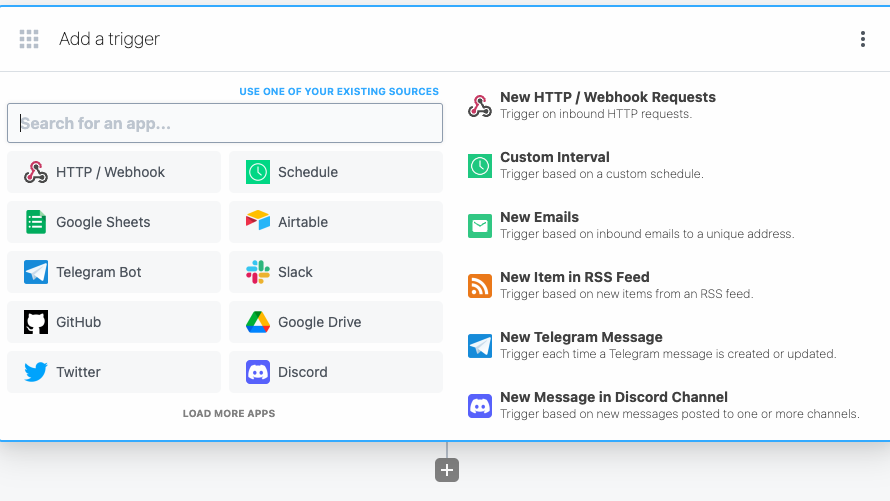The height and width of the screenshot is (501, 890).
Task: Open the three-dot options menu
Action: pos(863,39)
